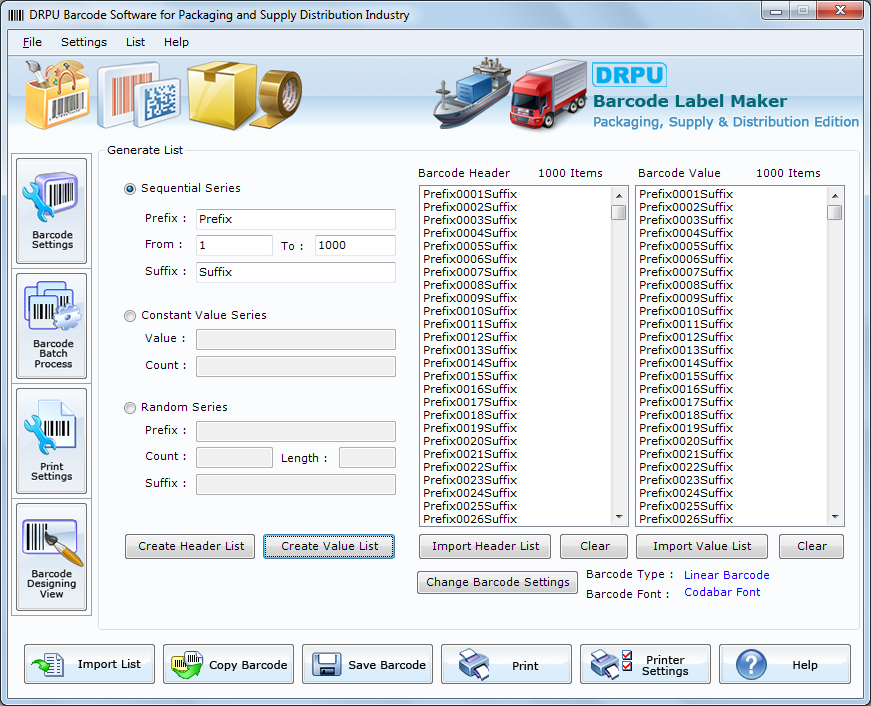Open the Linear Barcode type link

726,574
